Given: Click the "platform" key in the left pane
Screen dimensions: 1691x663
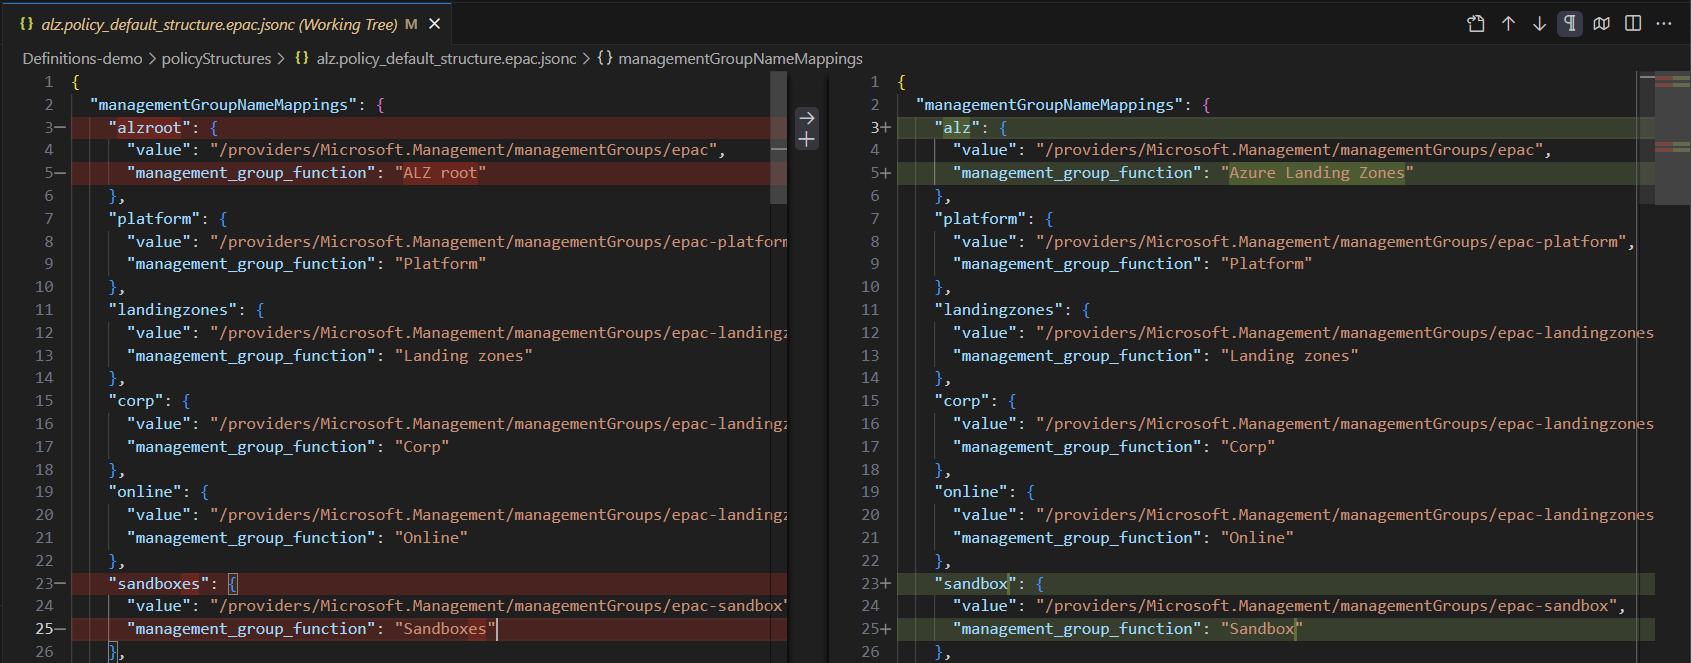Looking at the screenshot, I should tap(154, 218).
